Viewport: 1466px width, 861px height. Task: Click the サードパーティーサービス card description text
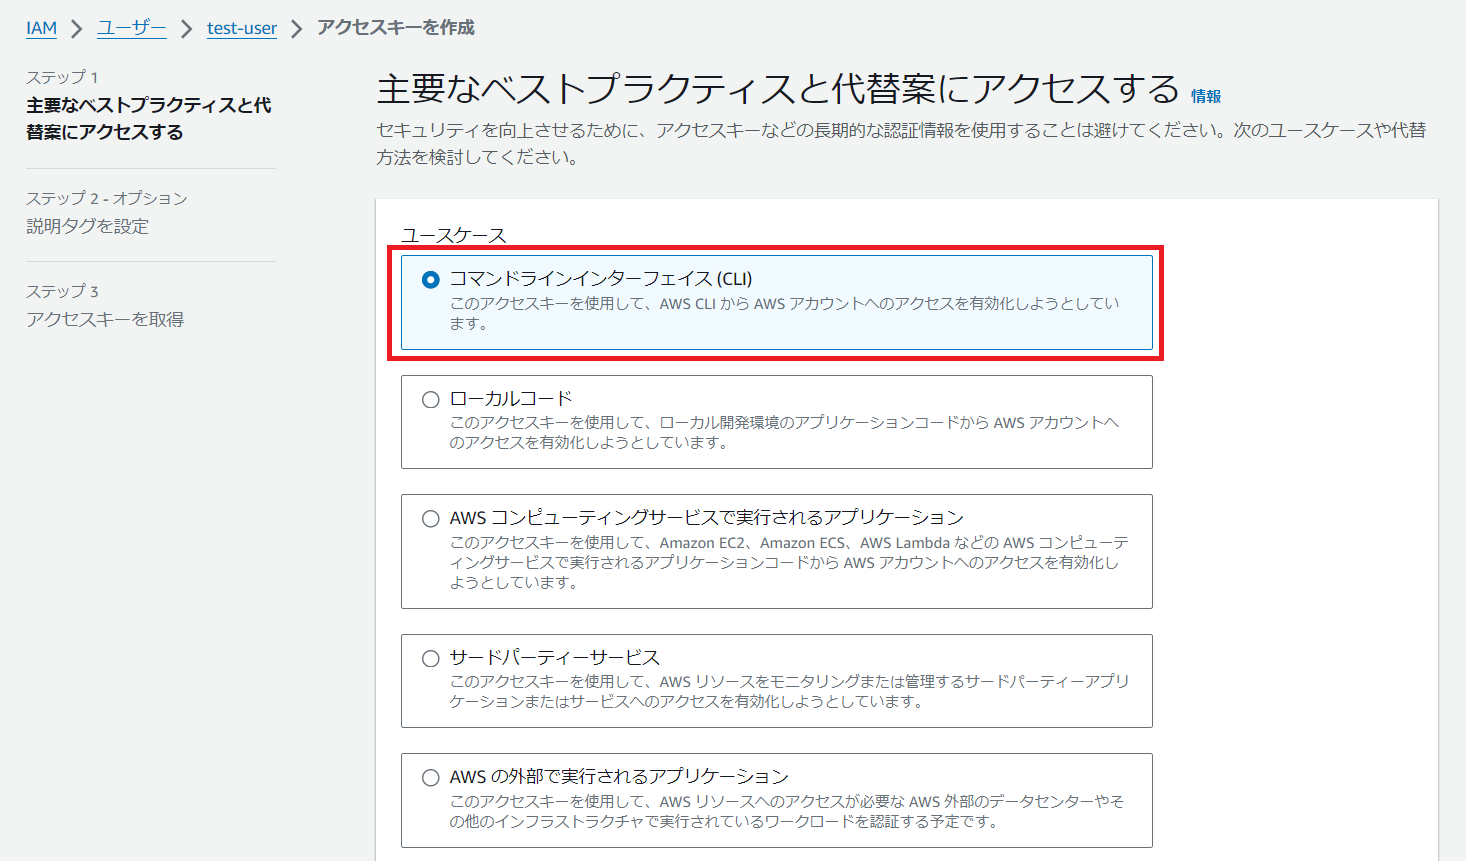click(x=788, y=691)
